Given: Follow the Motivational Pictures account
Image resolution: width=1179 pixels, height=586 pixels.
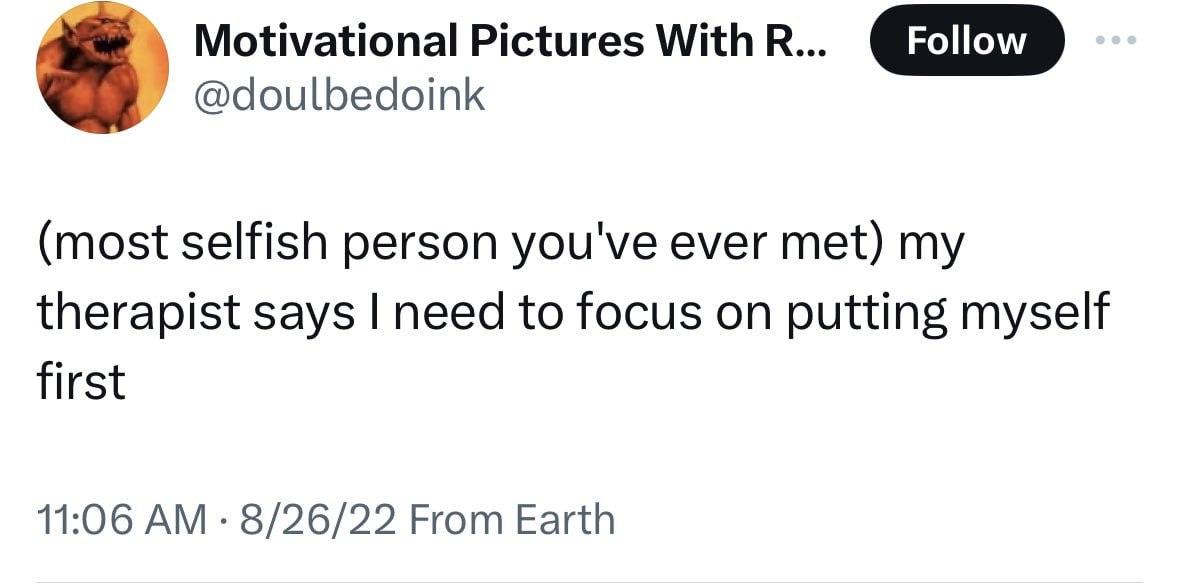Looking at the screenshot, I should (x=966, y=41).
